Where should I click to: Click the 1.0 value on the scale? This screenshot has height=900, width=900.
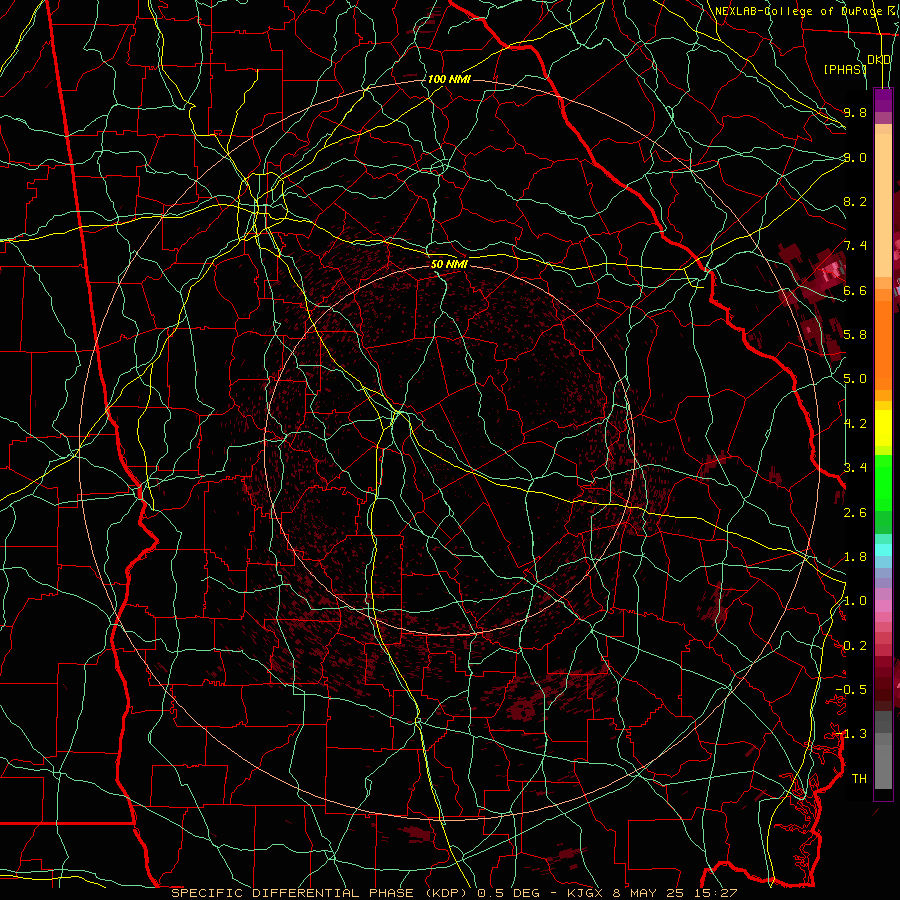tap(855, 601)
